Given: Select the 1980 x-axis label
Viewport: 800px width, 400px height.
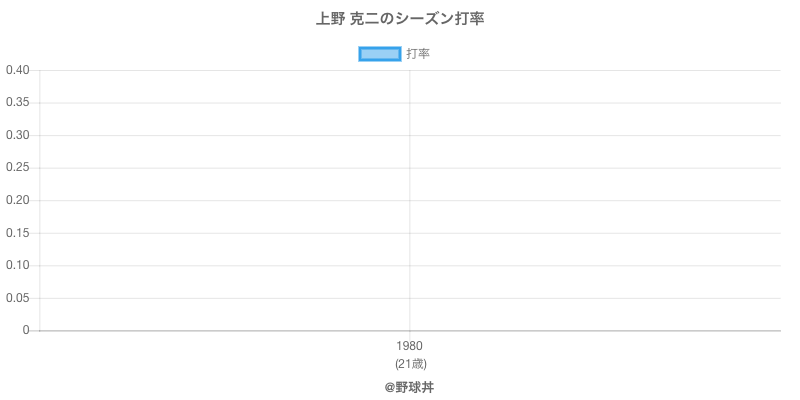Looking at the screenshot, I should click(x=410, y=347).
